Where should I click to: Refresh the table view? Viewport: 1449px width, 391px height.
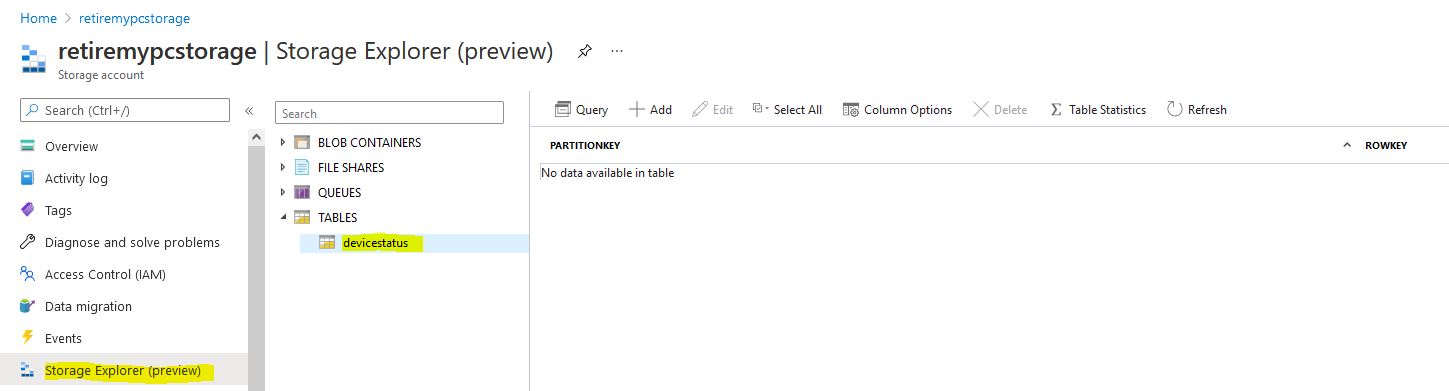(1196, 110)
